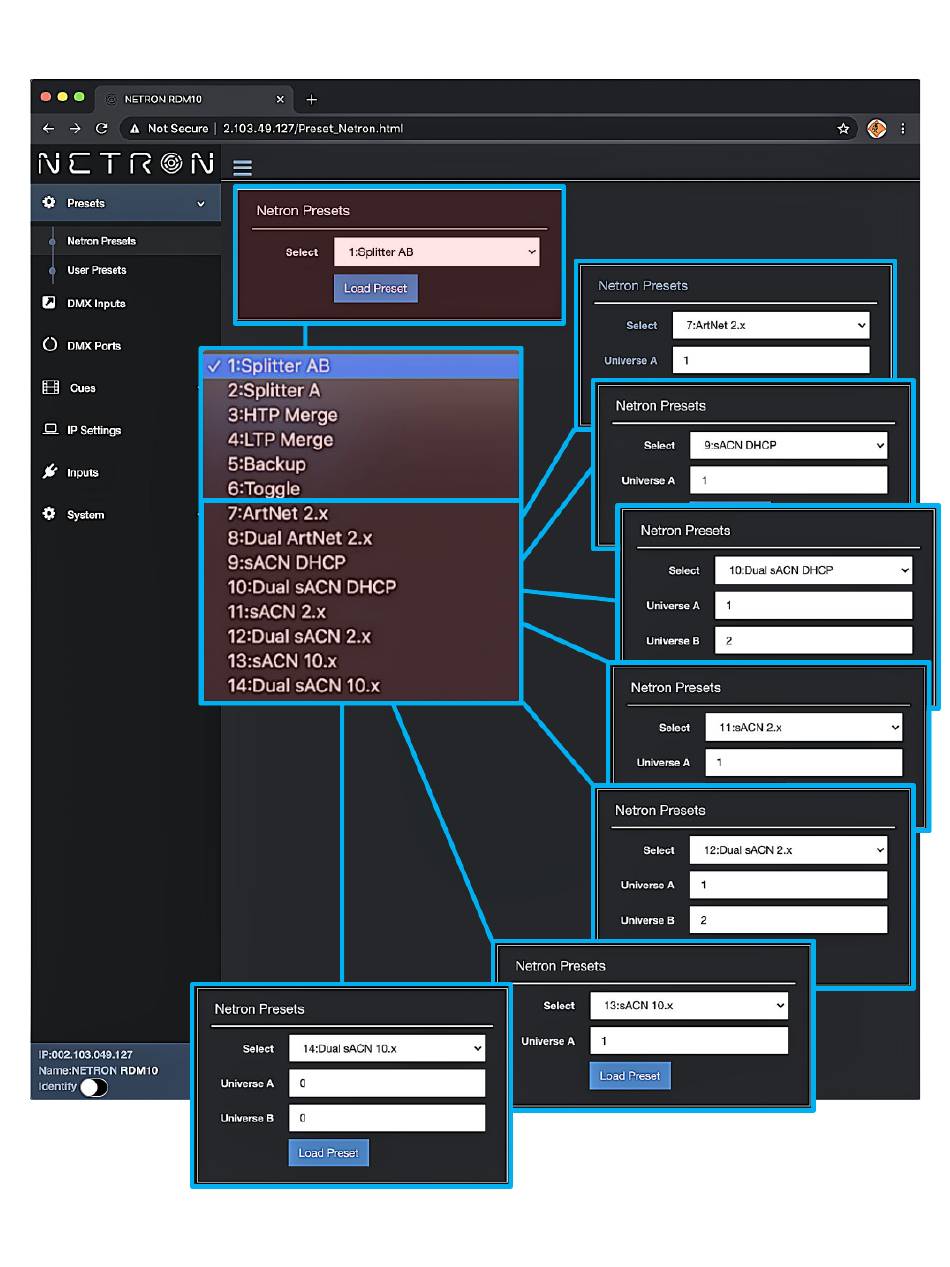The width and height of the screenshot is (950, 1267).
Task: Click the browser back arrow
Action: coord(48,128)
